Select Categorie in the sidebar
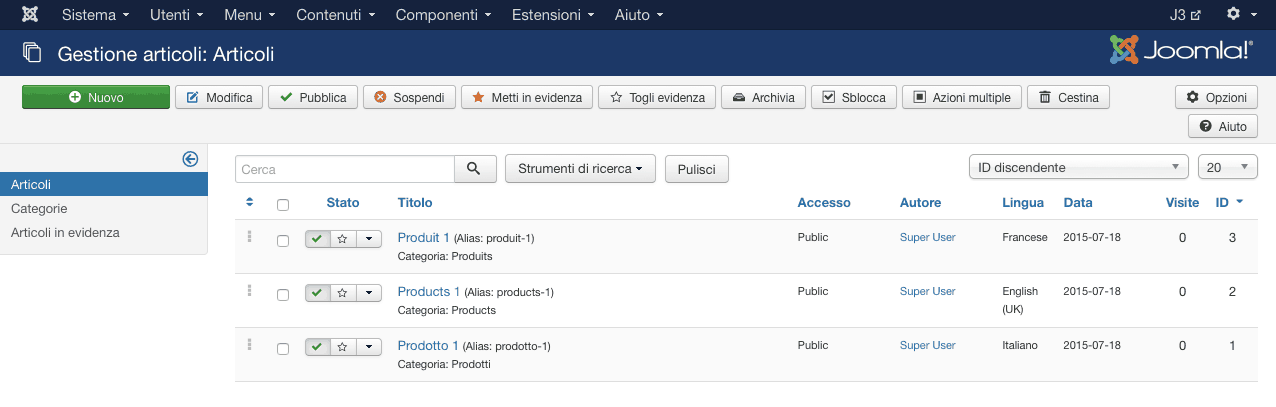 click(39, 208)
